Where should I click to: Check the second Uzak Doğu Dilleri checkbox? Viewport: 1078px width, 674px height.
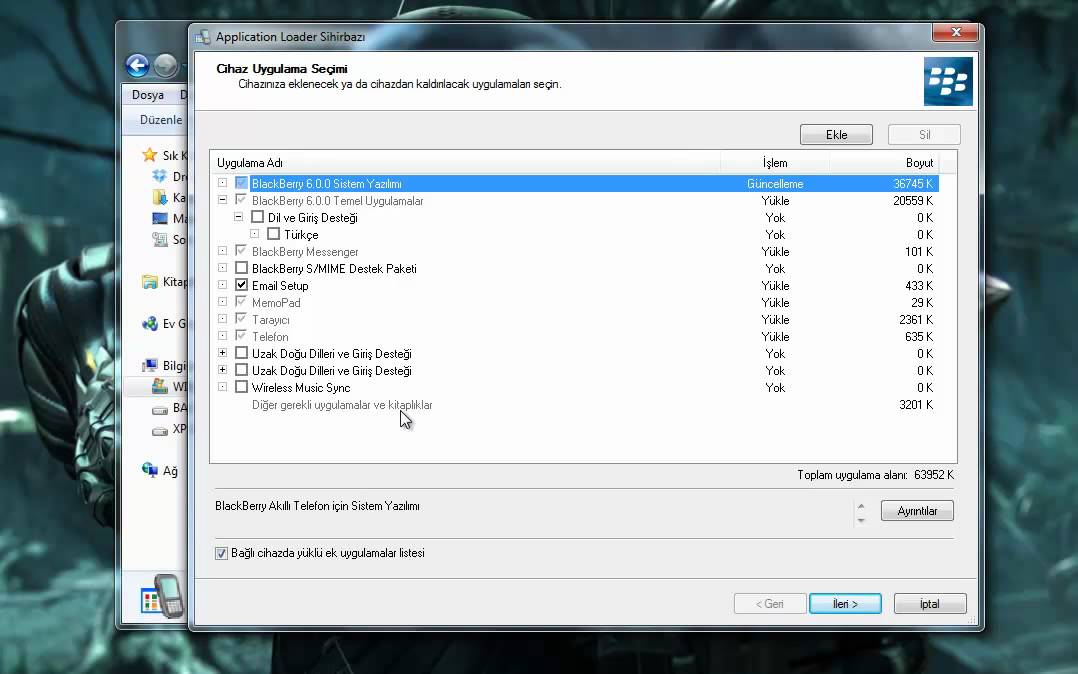click(241, 370)
